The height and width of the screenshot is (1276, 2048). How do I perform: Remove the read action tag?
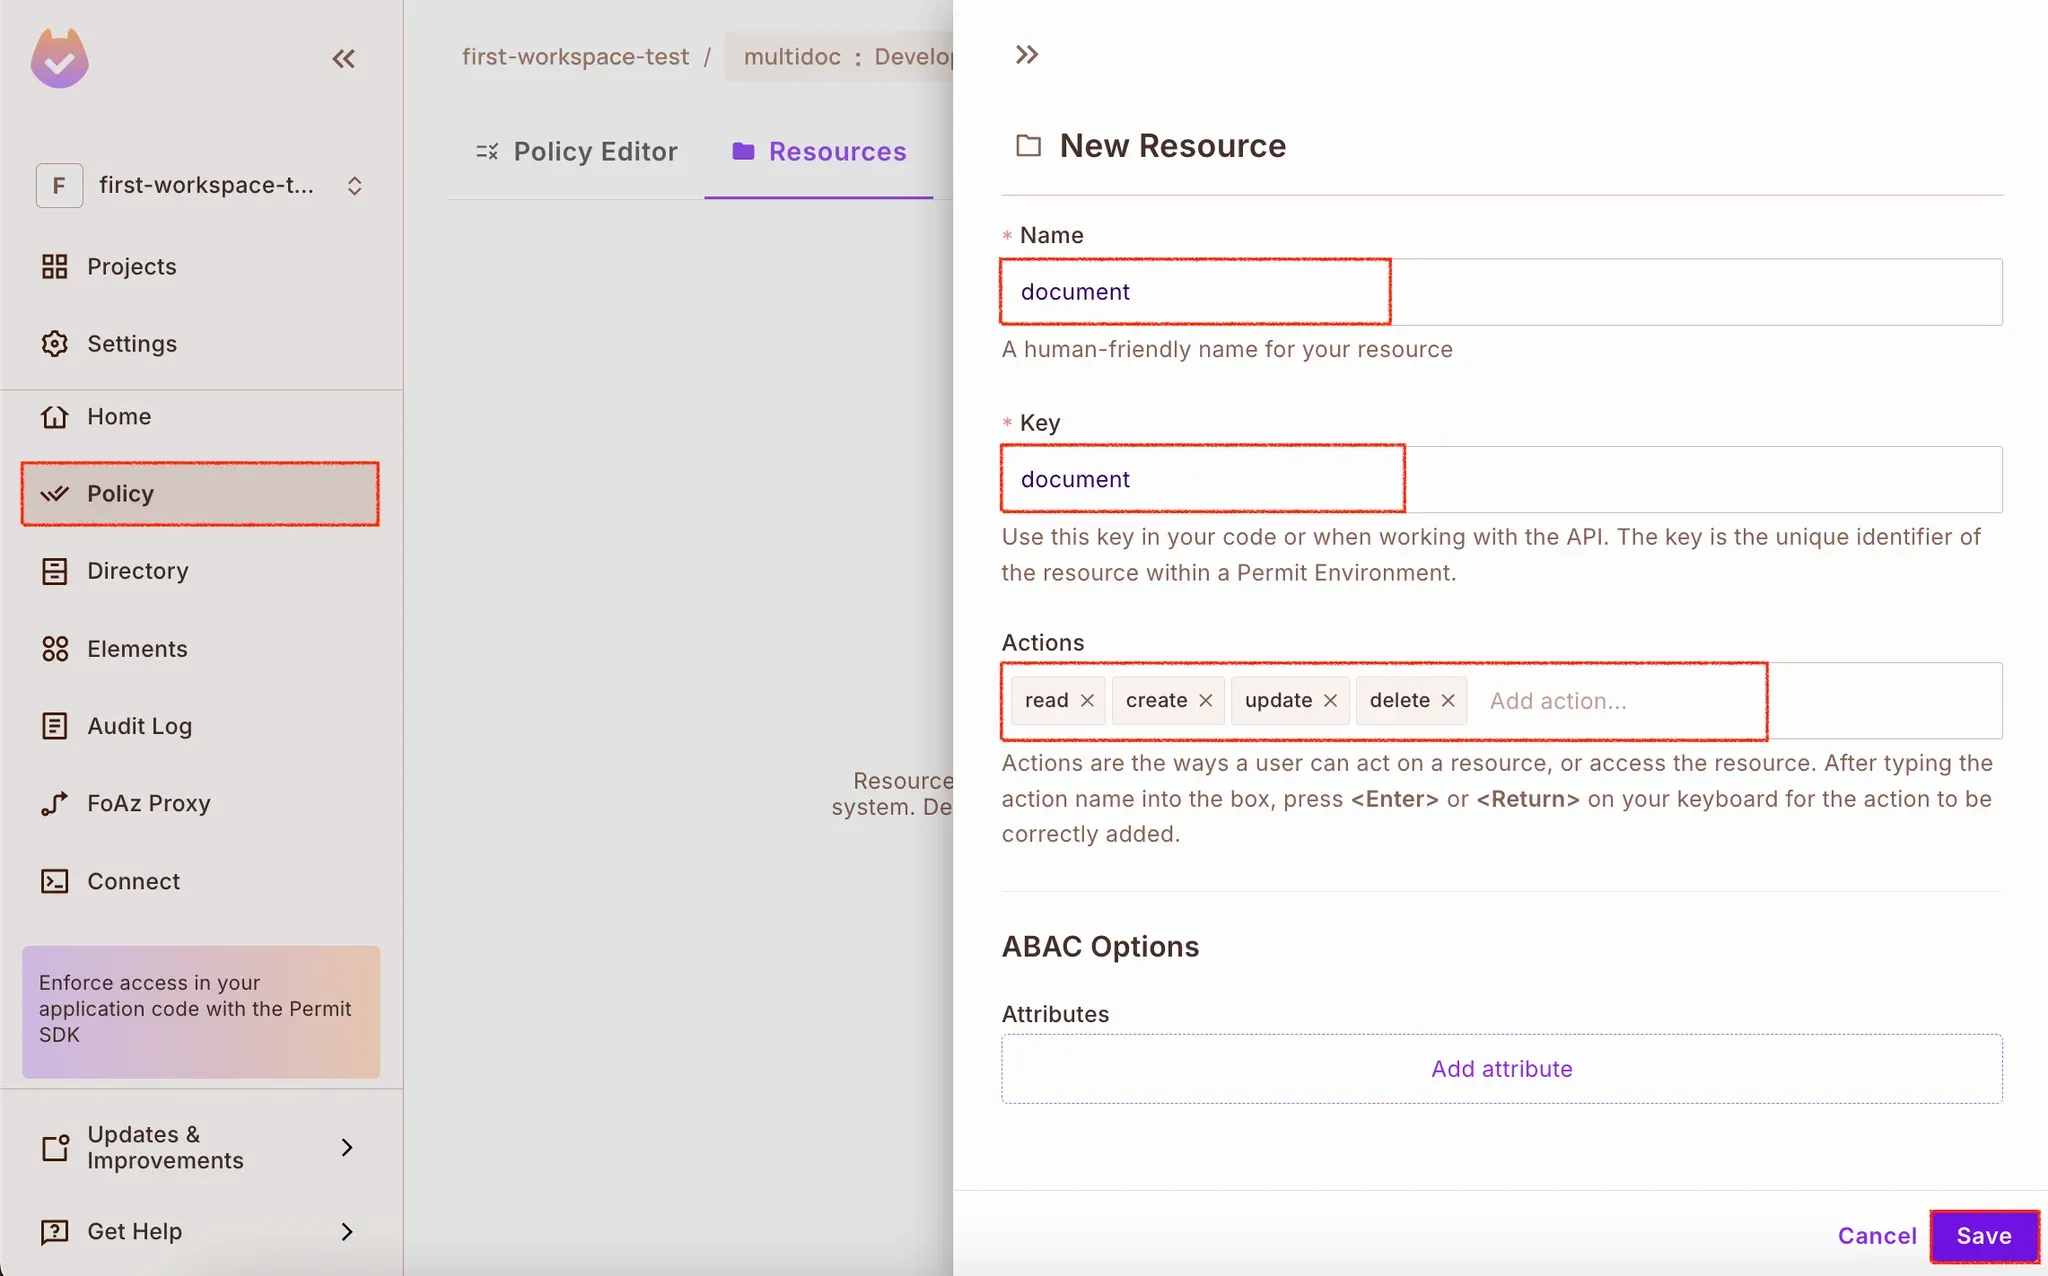[x=1087, y=701]
